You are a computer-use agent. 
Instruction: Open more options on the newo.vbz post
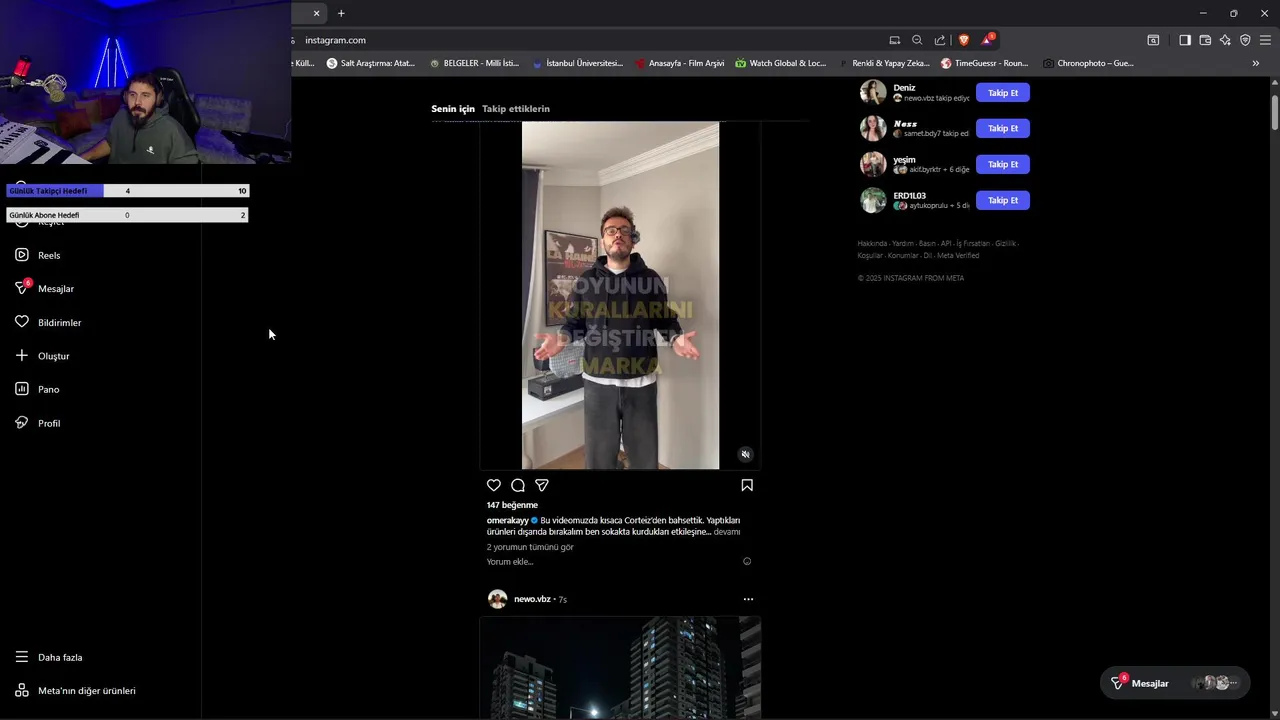[x=748, y=599]
